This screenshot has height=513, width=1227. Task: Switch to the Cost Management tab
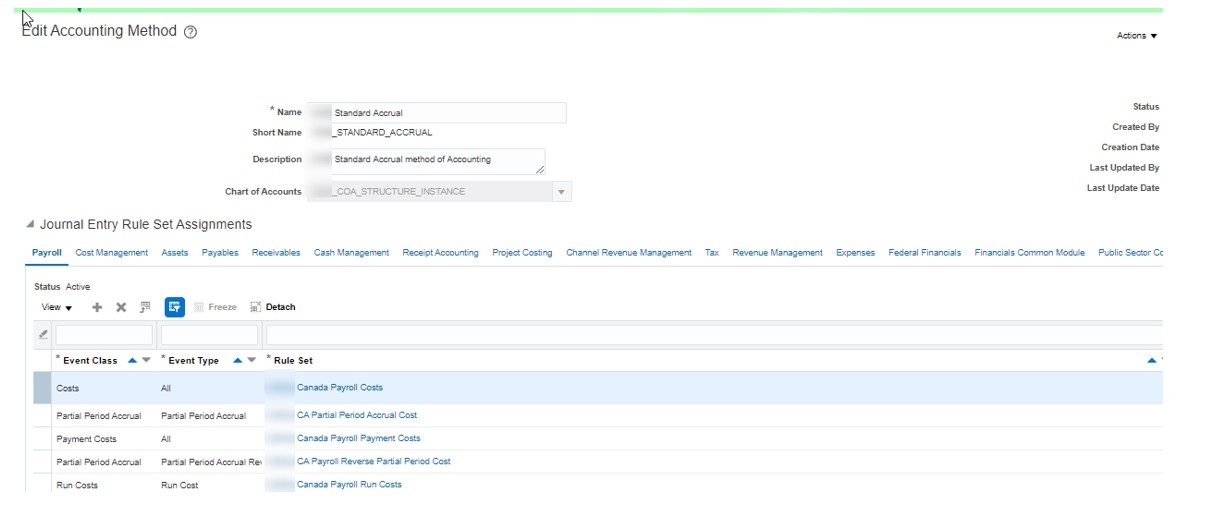tap(112, 253)
